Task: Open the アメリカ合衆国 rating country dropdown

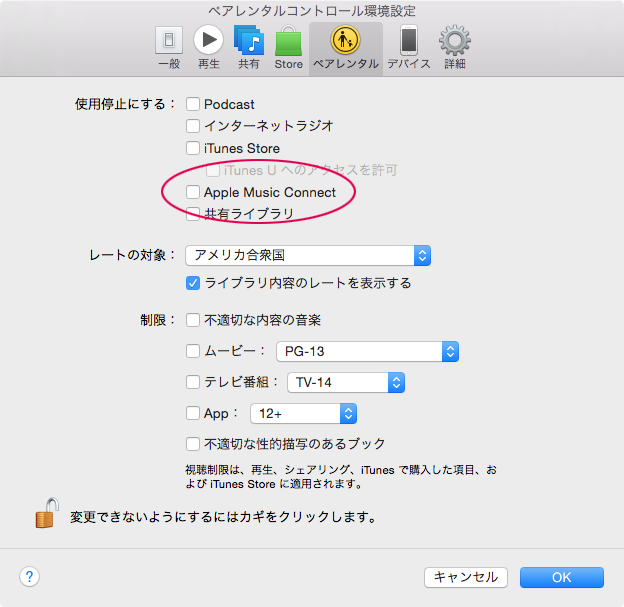Action: (x=308, y=255)
